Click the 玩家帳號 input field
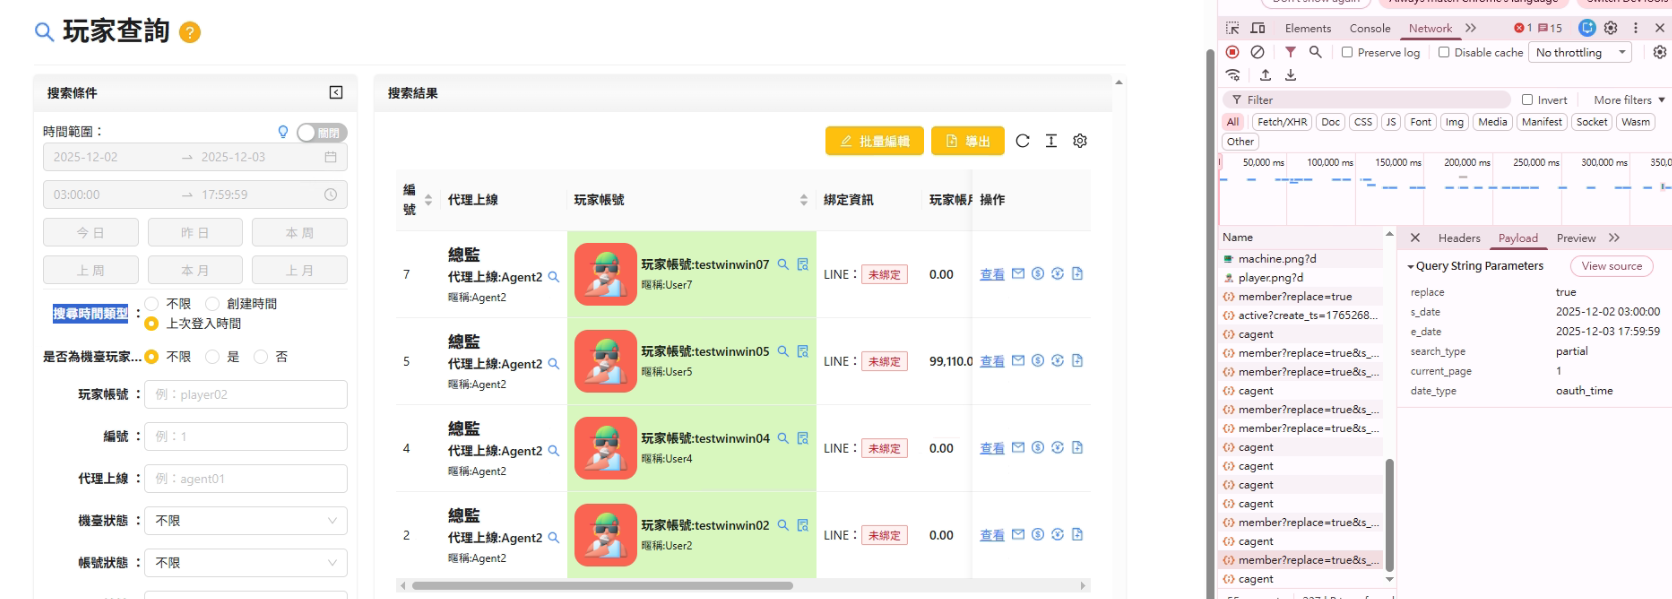The height and width of the screenshot is (599, 1672). pos(246,395)
